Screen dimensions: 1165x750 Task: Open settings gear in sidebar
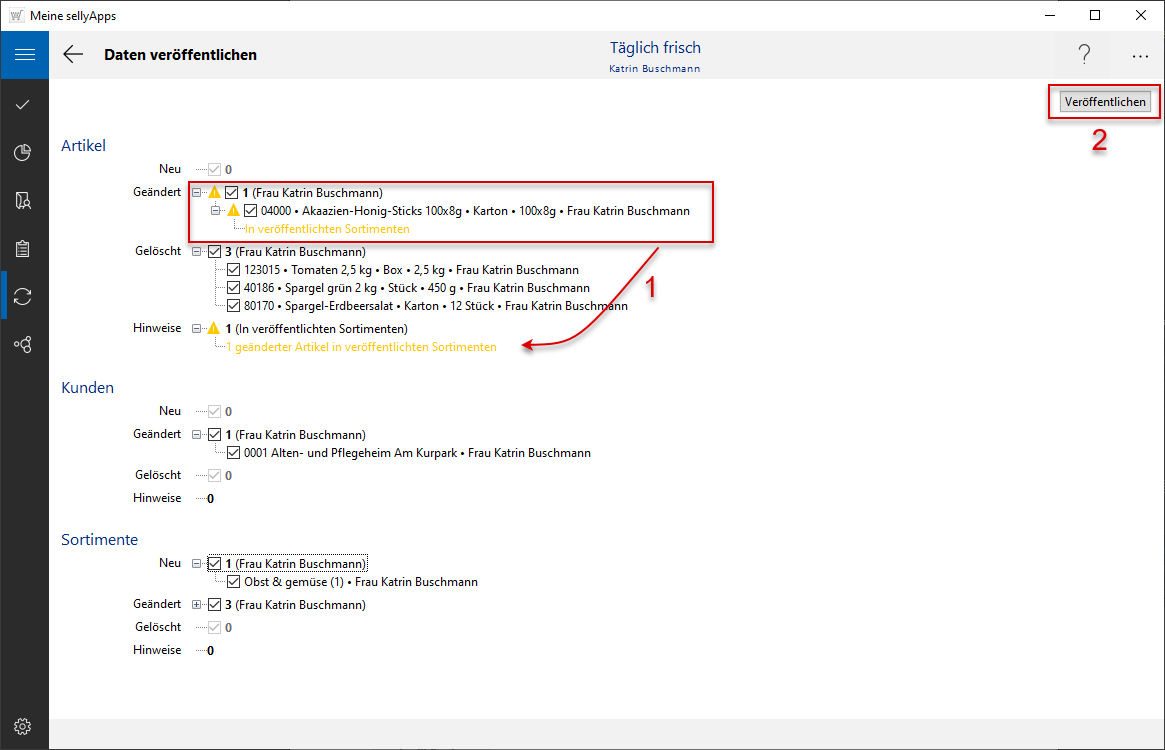pyautogui.click(x=24, y=726)
